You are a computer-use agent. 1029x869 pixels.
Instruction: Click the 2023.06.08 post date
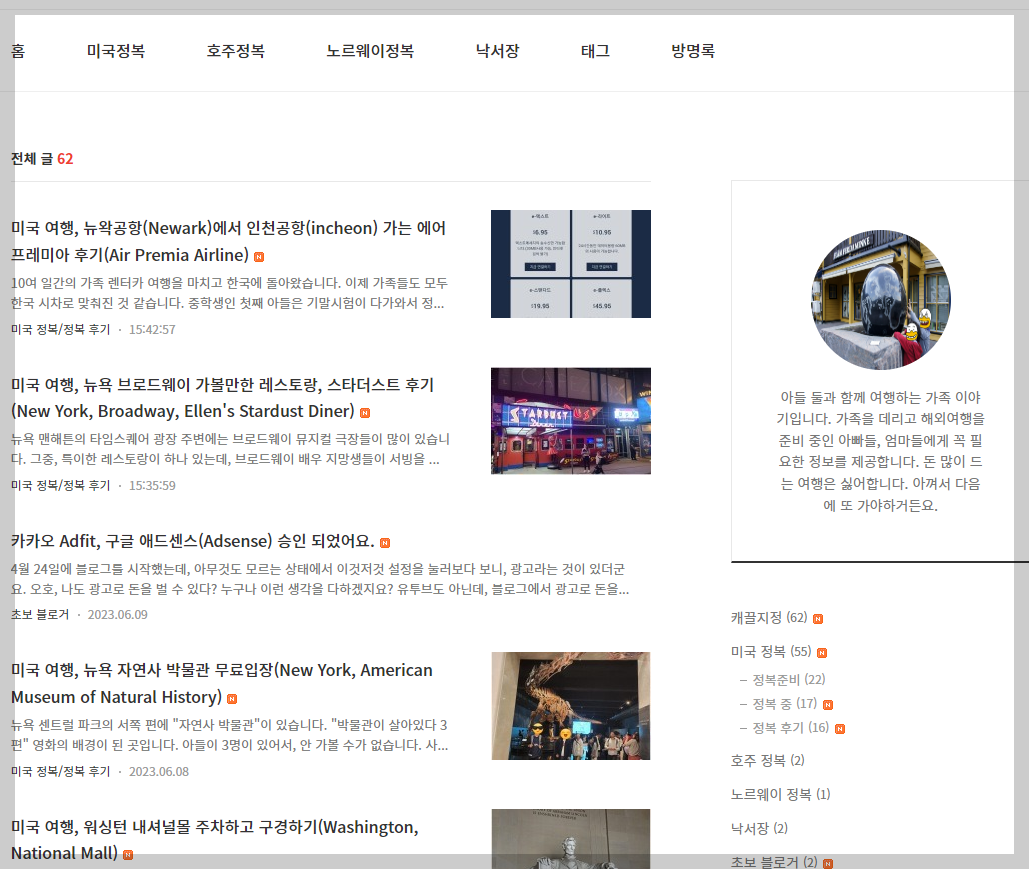tap(159, 772)
